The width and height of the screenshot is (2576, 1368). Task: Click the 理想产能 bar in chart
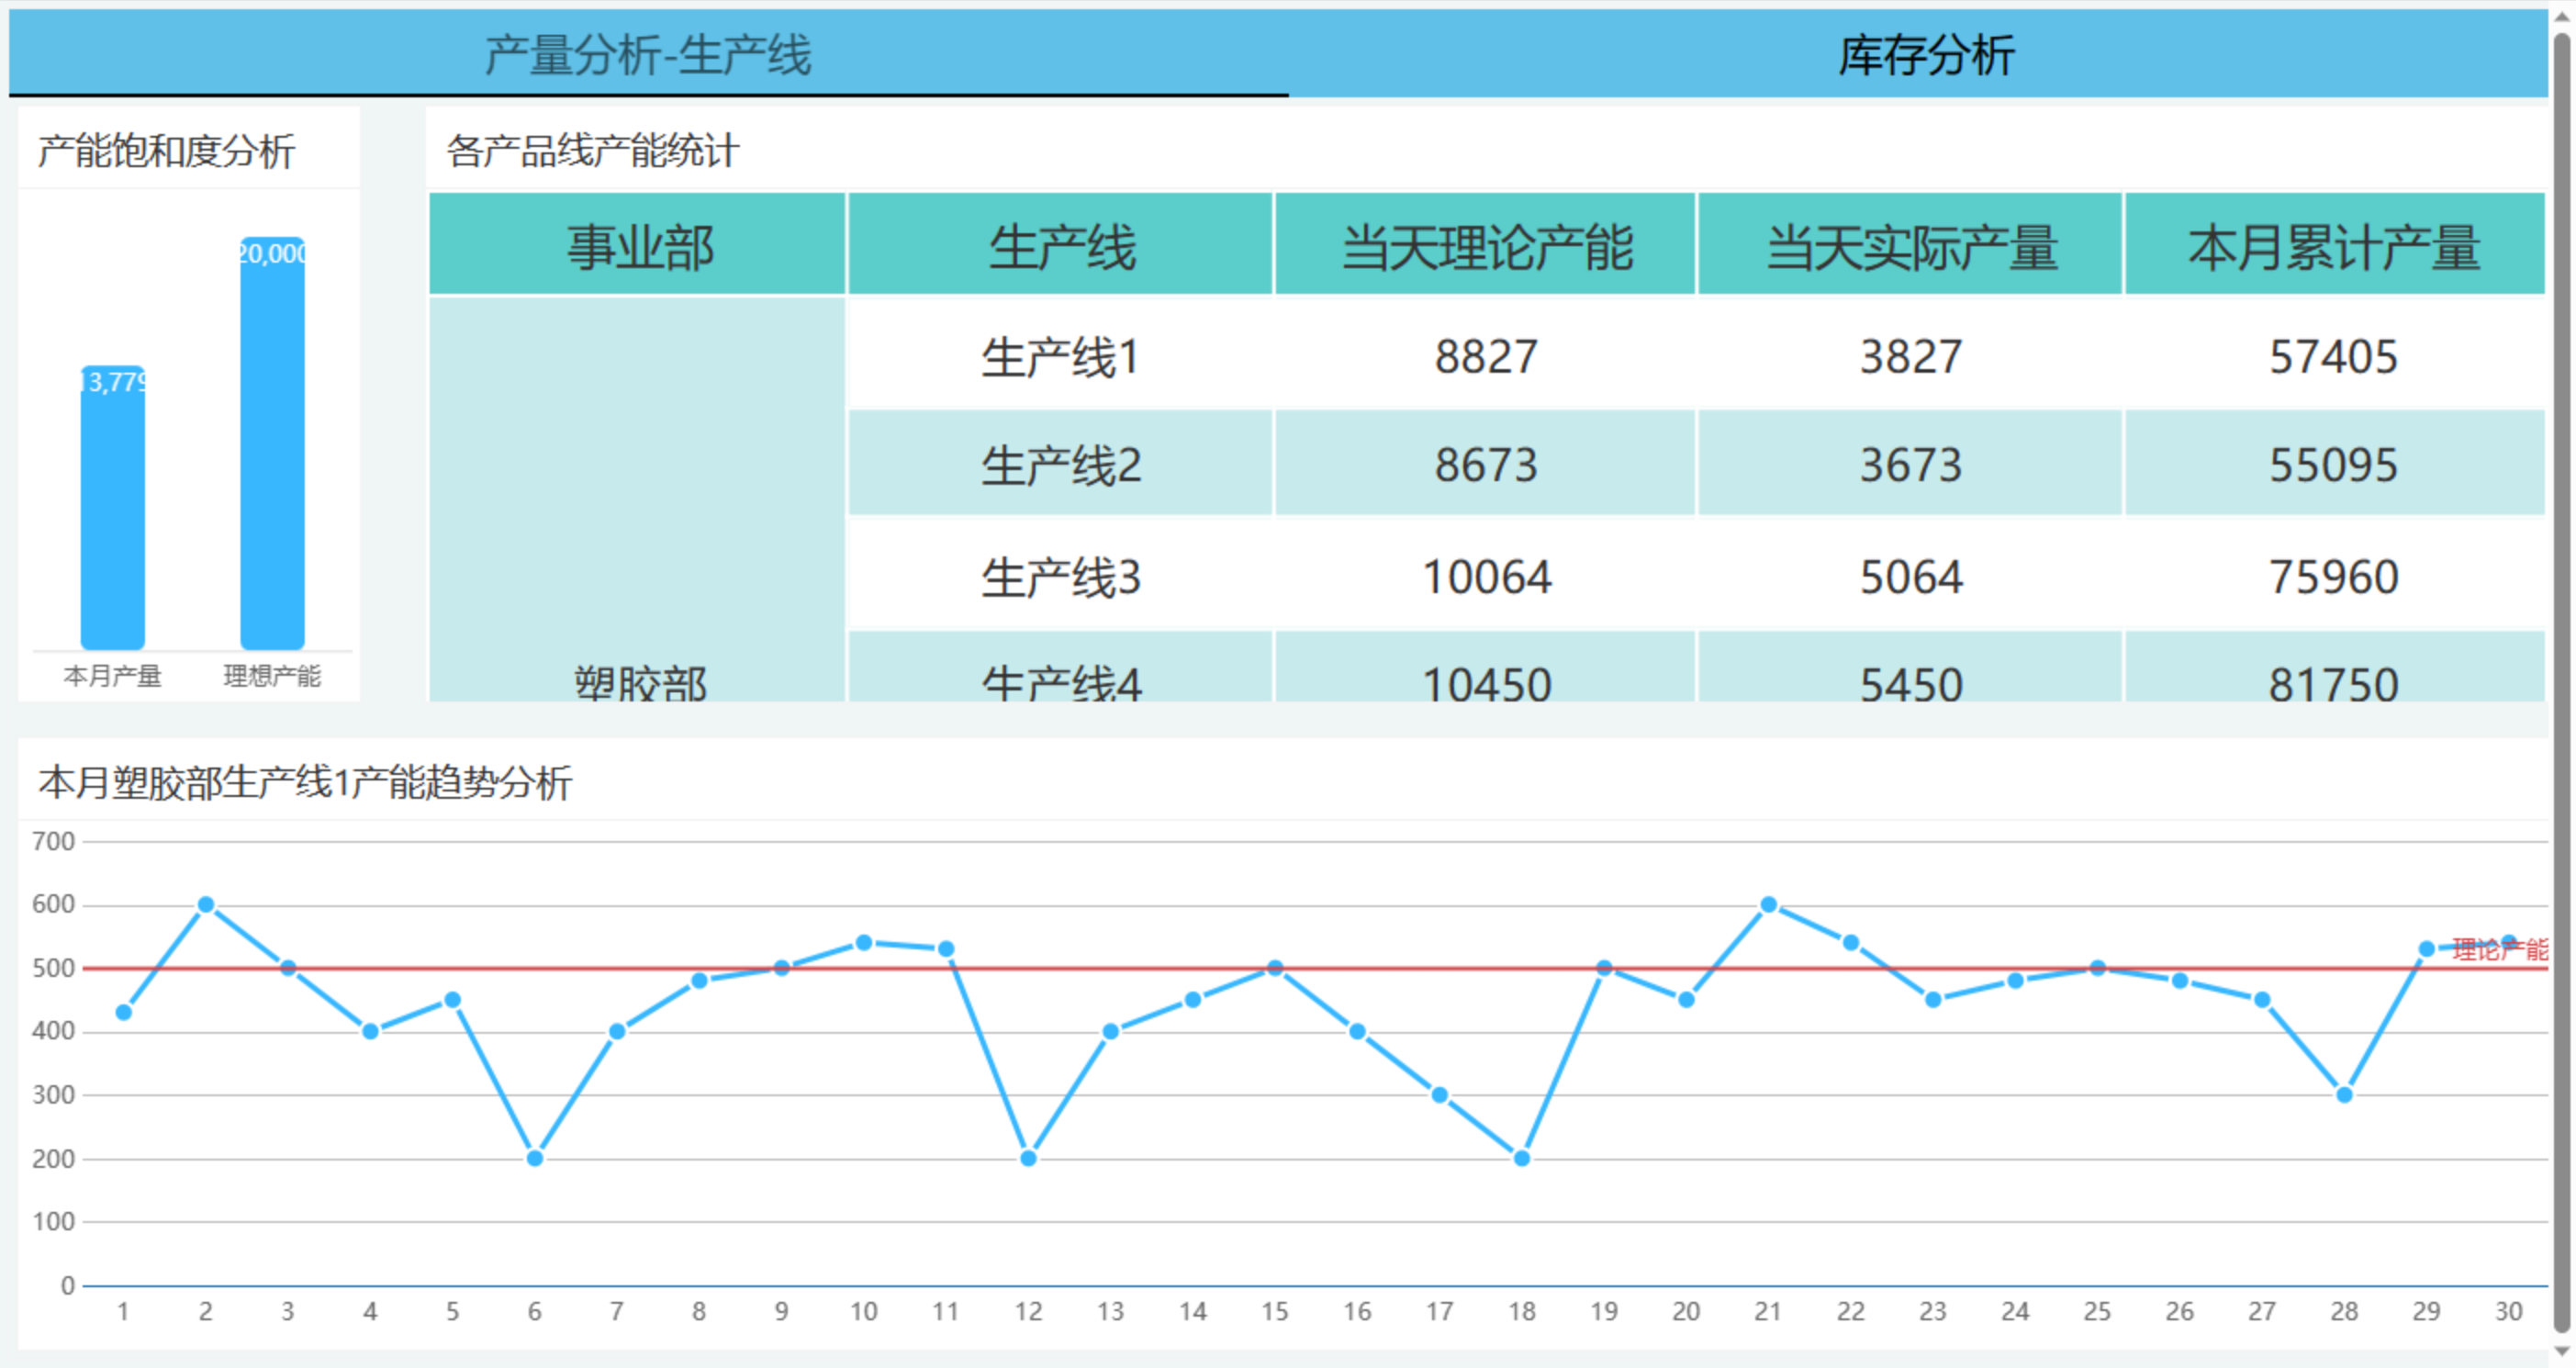coord(272,445)
